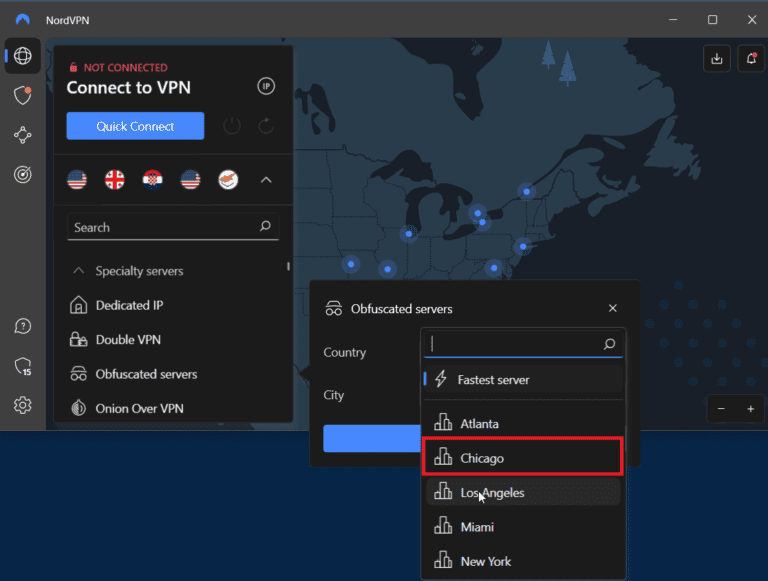Close the Obfuscated servers popup

click(613, 308)
